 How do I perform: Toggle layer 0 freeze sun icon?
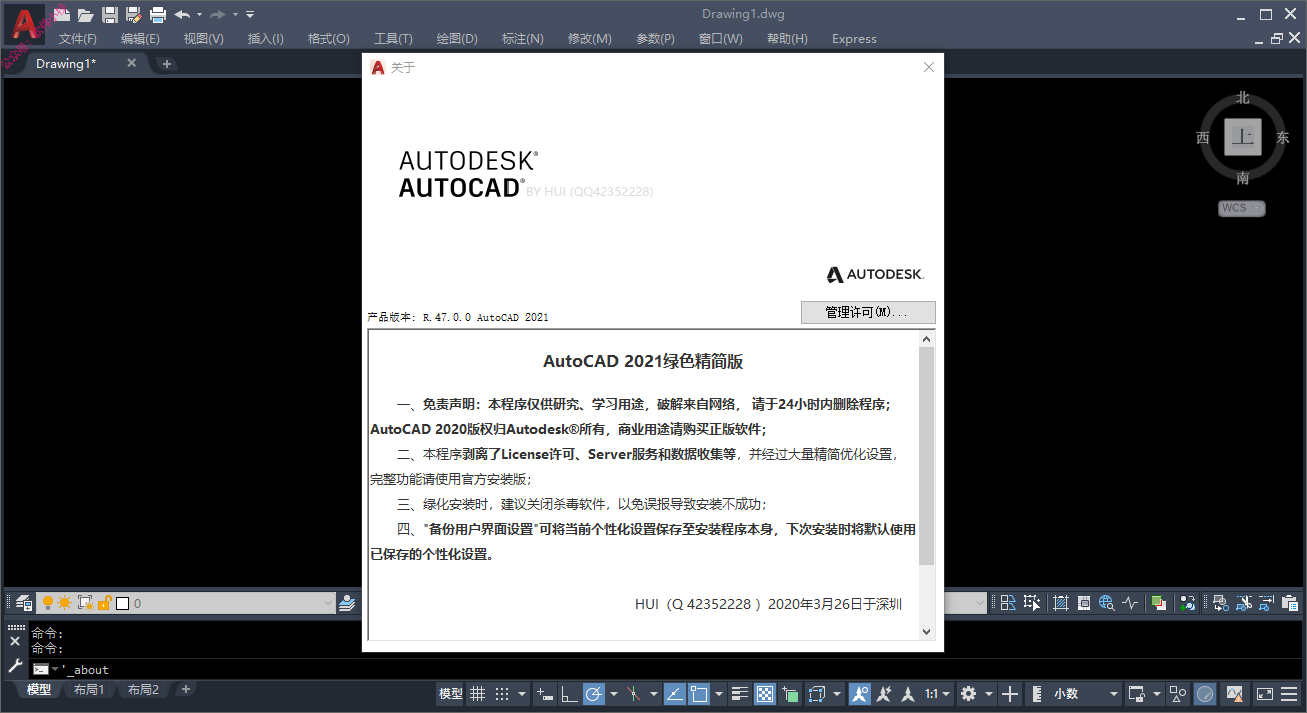65,603
